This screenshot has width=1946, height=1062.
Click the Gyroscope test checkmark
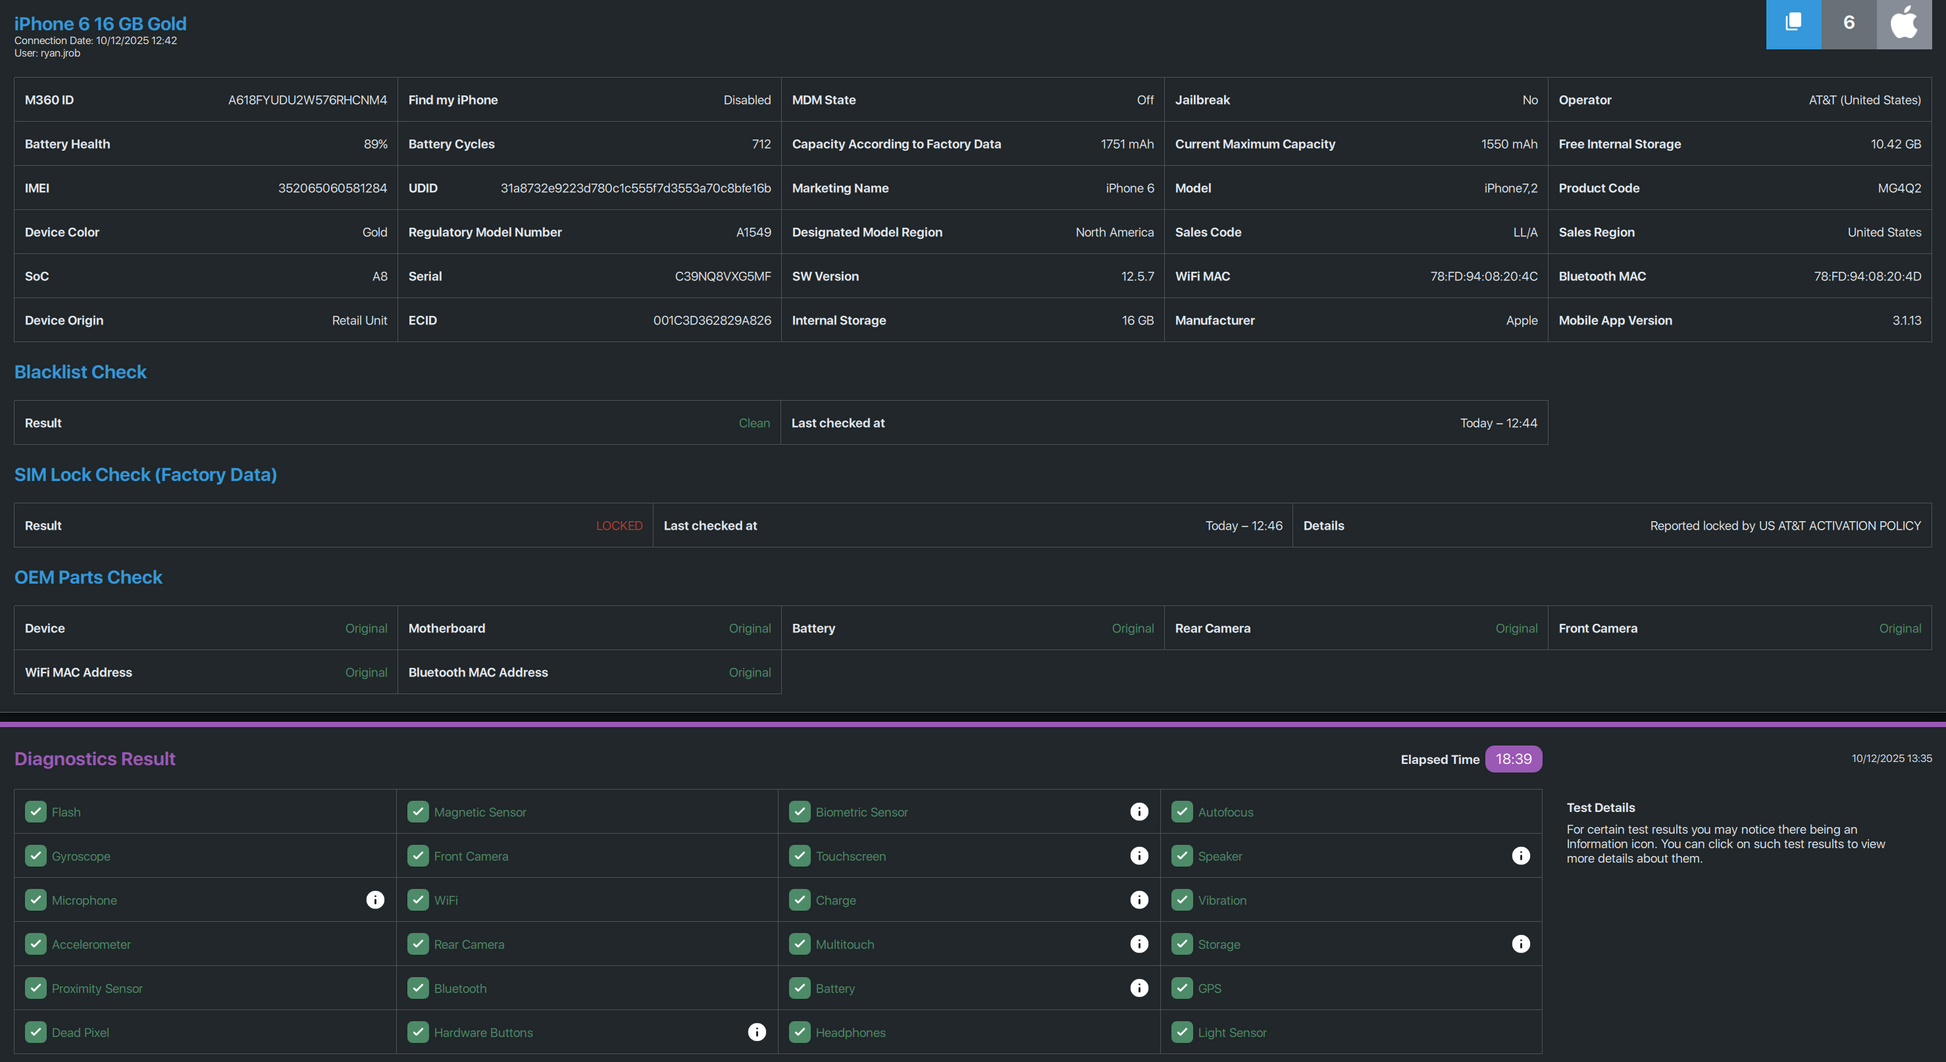coord(36,856)
